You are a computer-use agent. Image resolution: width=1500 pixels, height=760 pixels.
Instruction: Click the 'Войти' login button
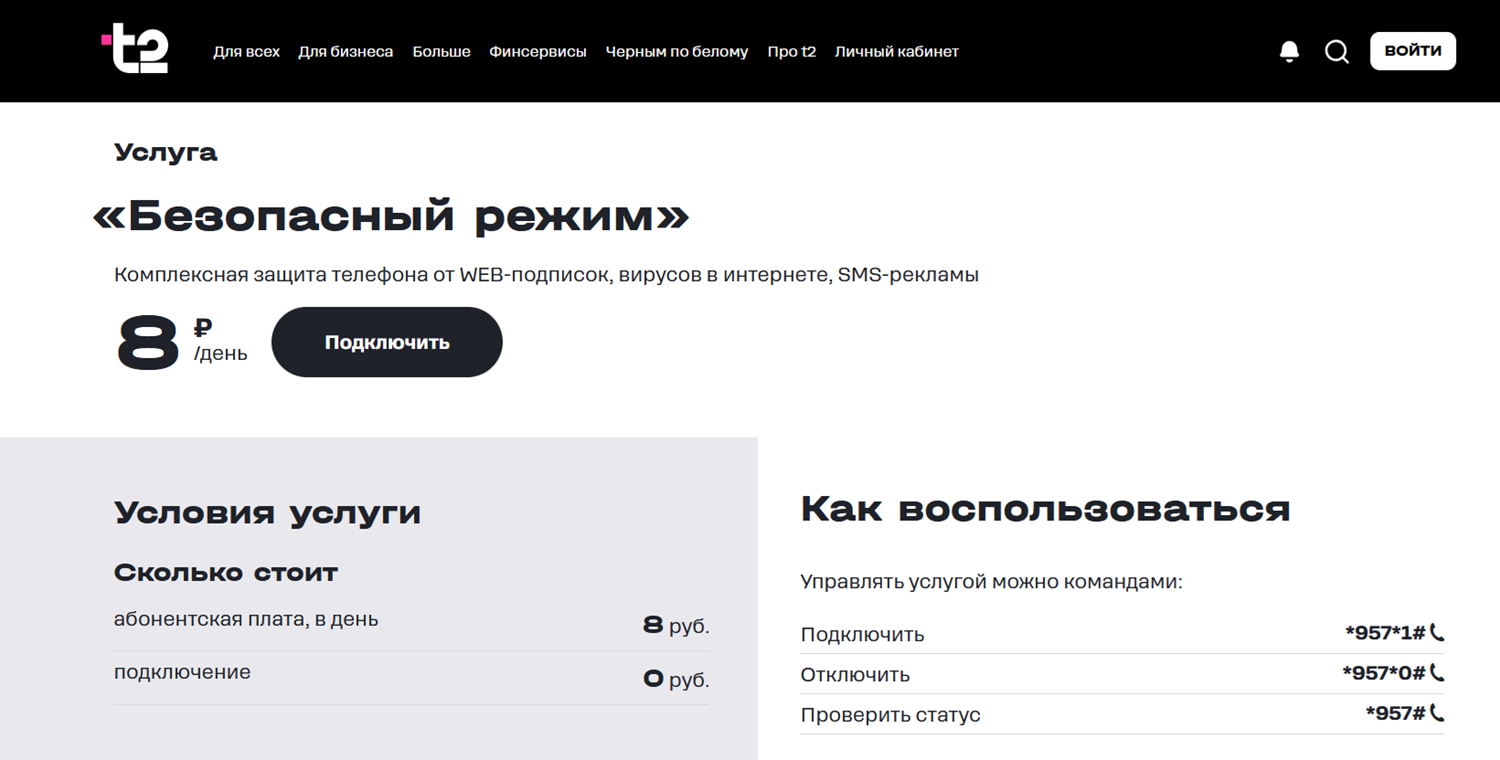(x=1413, y=51)
